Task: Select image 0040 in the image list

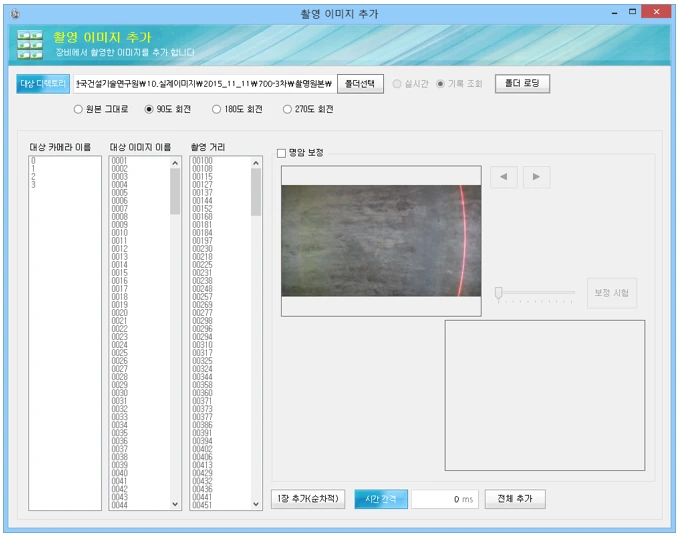Action: 140,473
